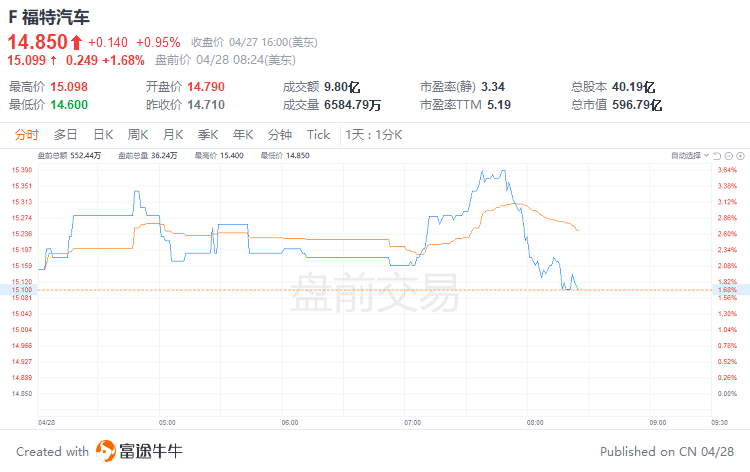Click the Created with text
The height and width of the screenshot is (472, 750).
(53, 451)
